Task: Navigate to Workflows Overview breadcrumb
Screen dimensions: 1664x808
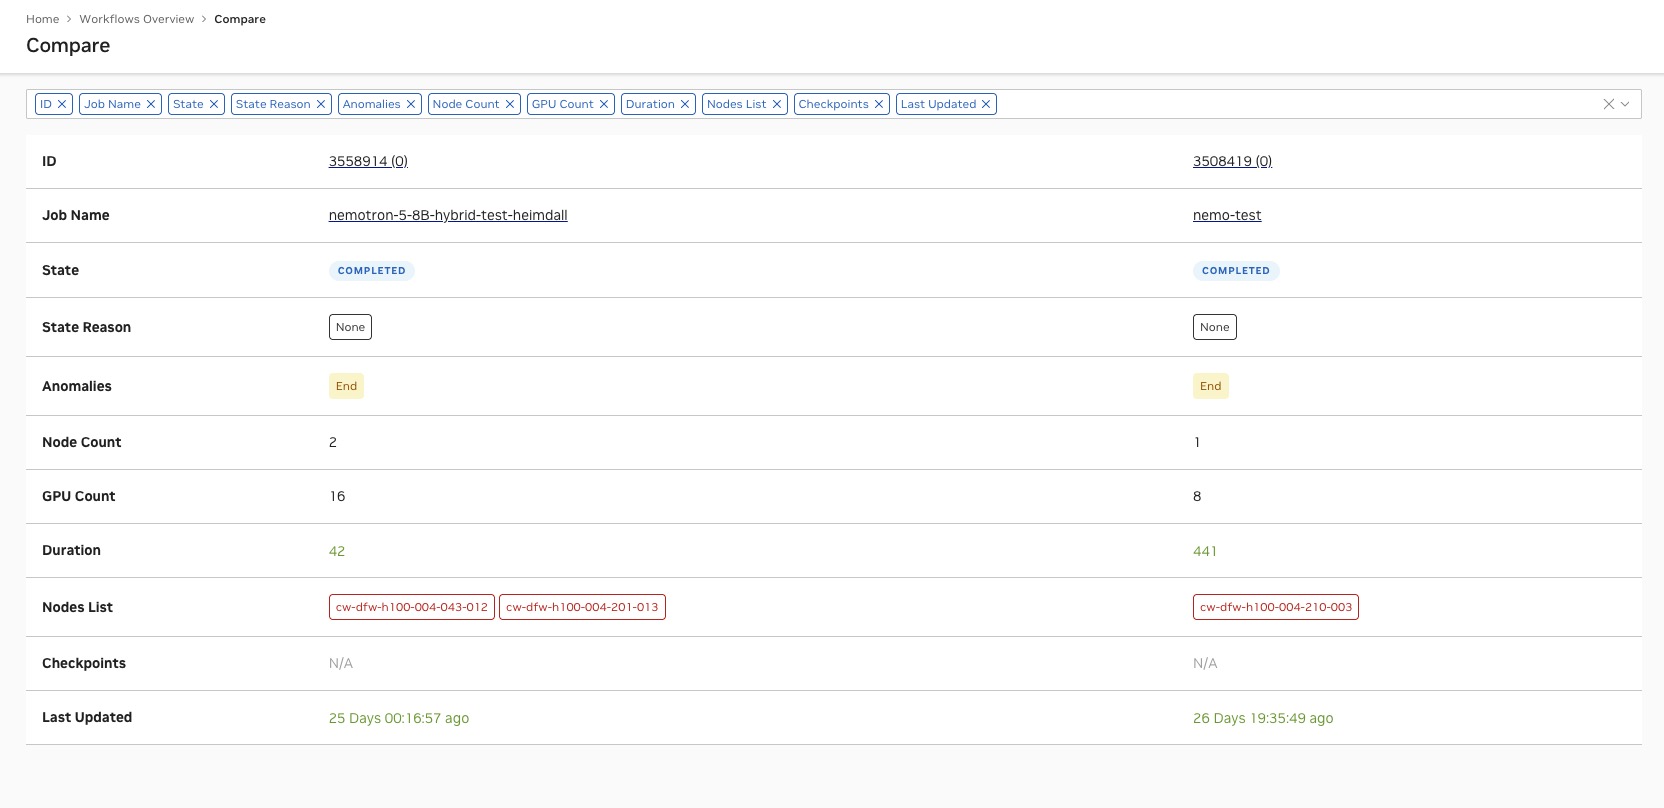Action: pos(137,19)
